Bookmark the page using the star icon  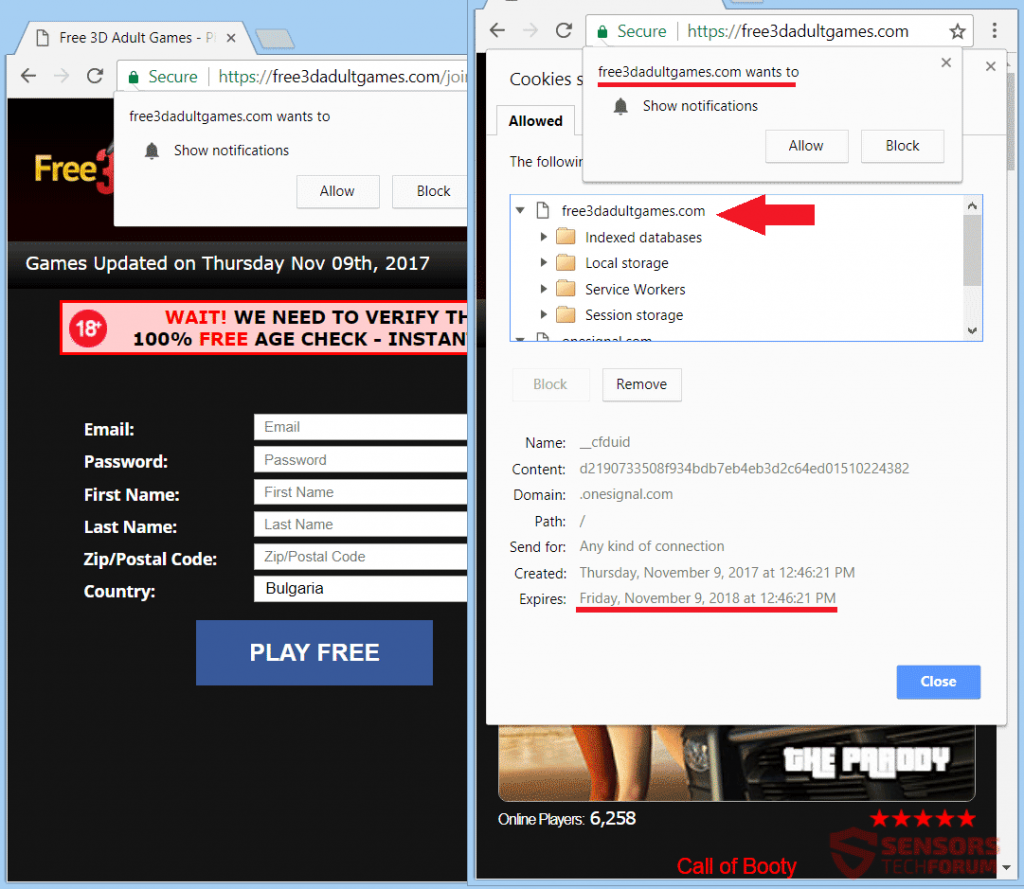point(957,31)
